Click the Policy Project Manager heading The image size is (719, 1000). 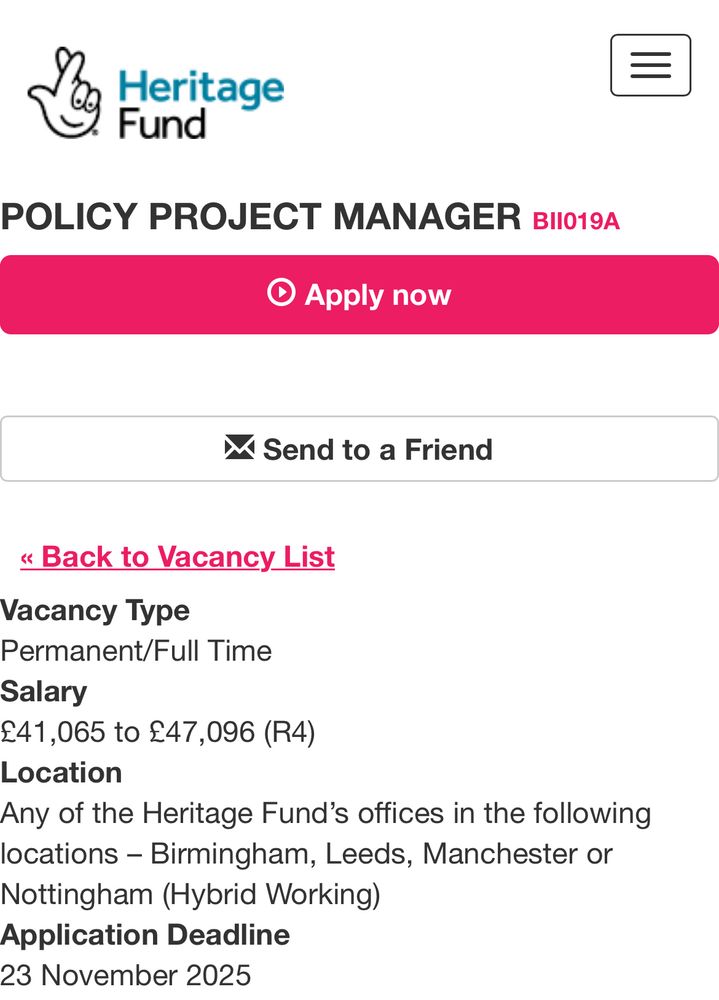pos(261,217)
